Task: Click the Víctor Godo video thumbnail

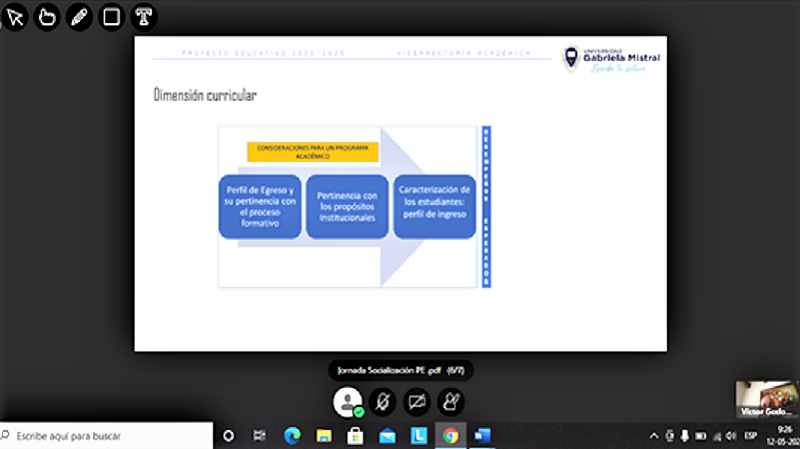Action: (767, 399)
